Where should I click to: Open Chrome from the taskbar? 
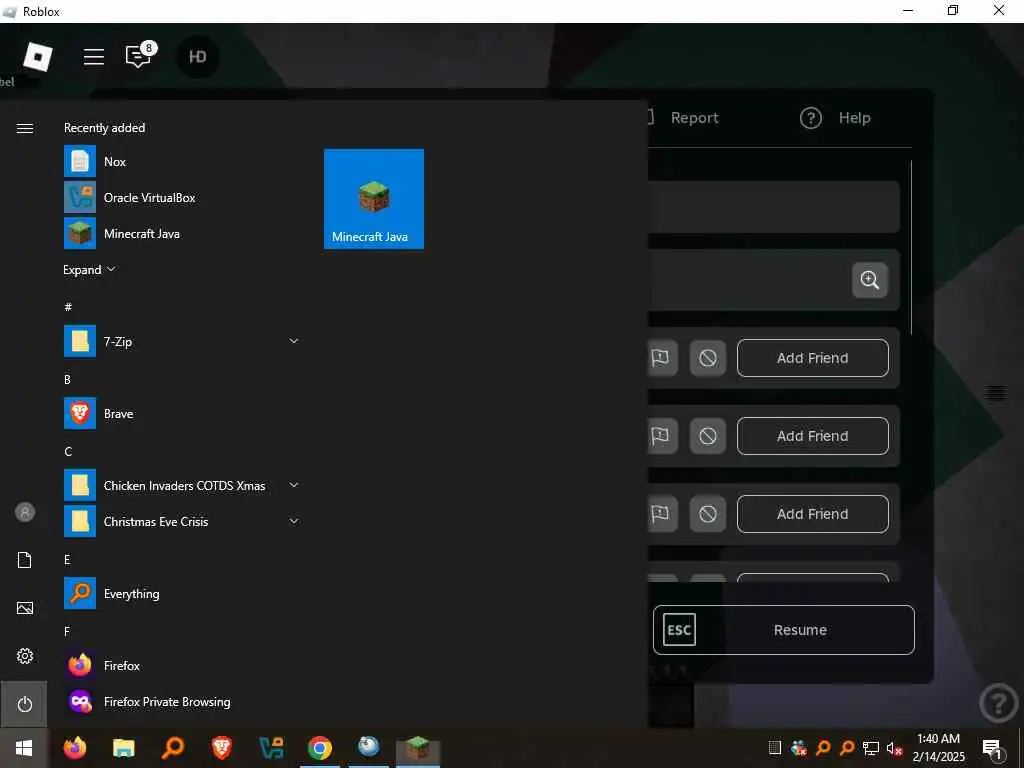pyautogui.click(x=319, y=748)
